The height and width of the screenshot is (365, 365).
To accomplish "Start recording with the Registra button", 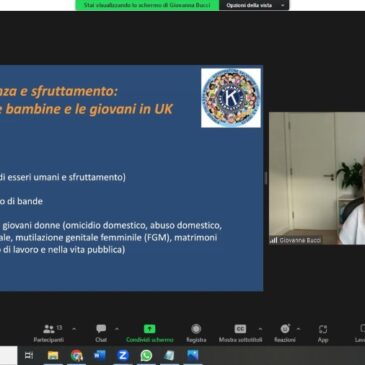I will click(x=196, y=333).
